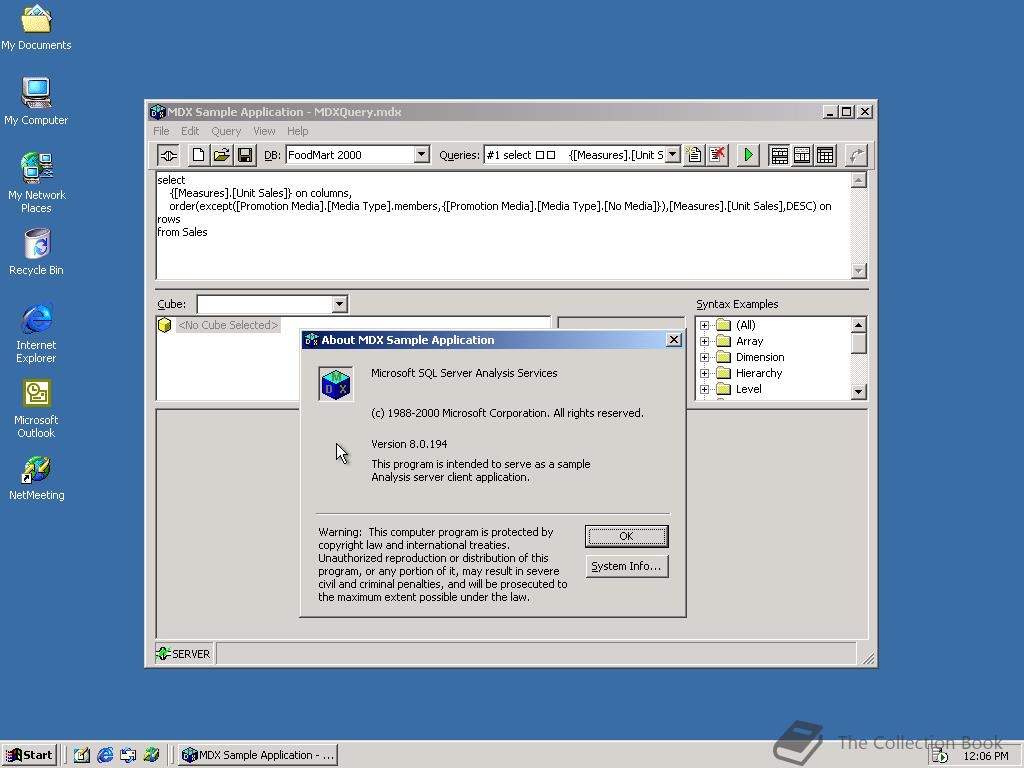Open the Cube dropdown
This screenshot has height=768, width=1024.
339,304
